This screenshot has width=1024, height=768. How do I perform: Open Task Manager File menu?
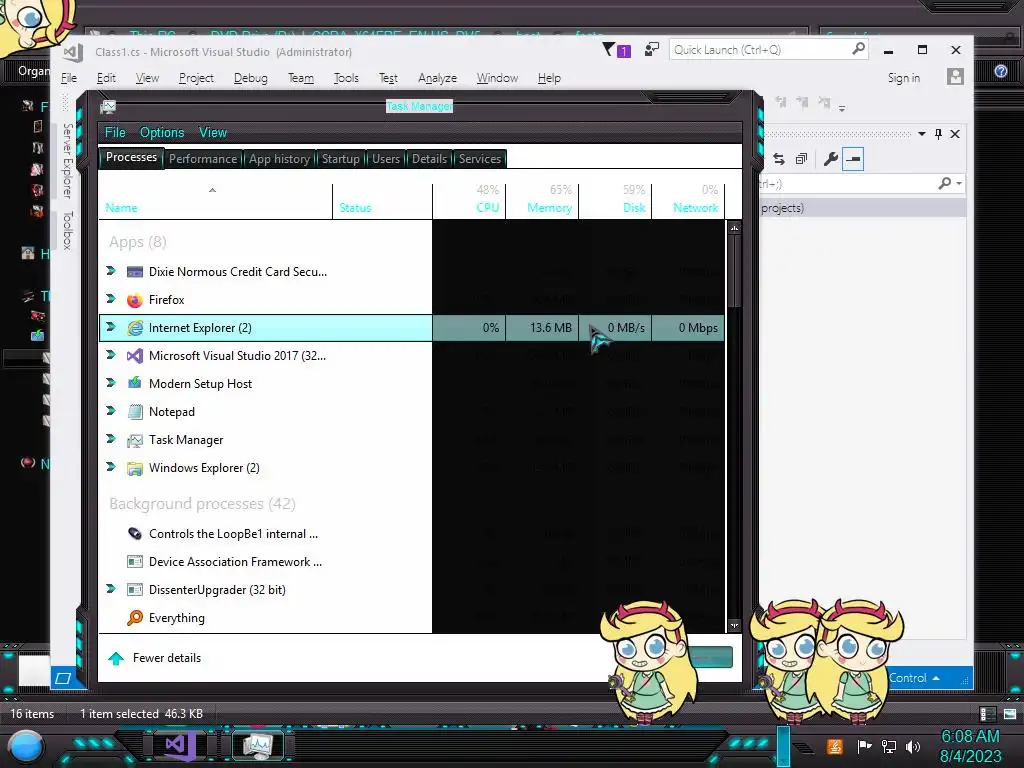click(x=115, y=133)
